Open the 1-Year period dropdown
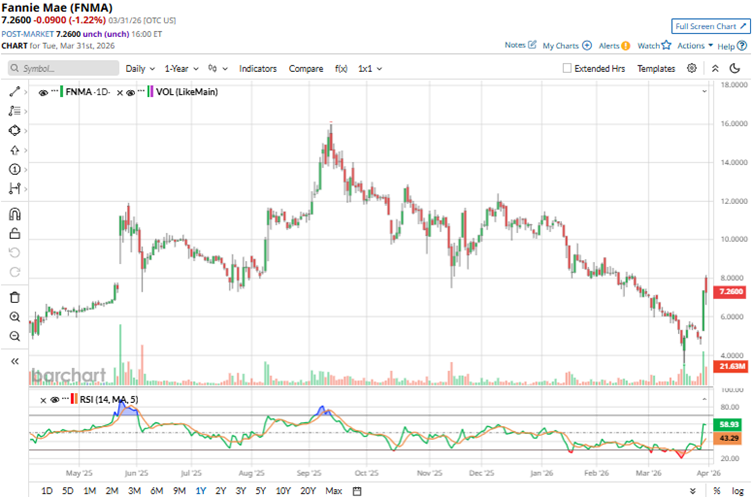752x497 pixels. pyautogui.click(x=182, y=69)
